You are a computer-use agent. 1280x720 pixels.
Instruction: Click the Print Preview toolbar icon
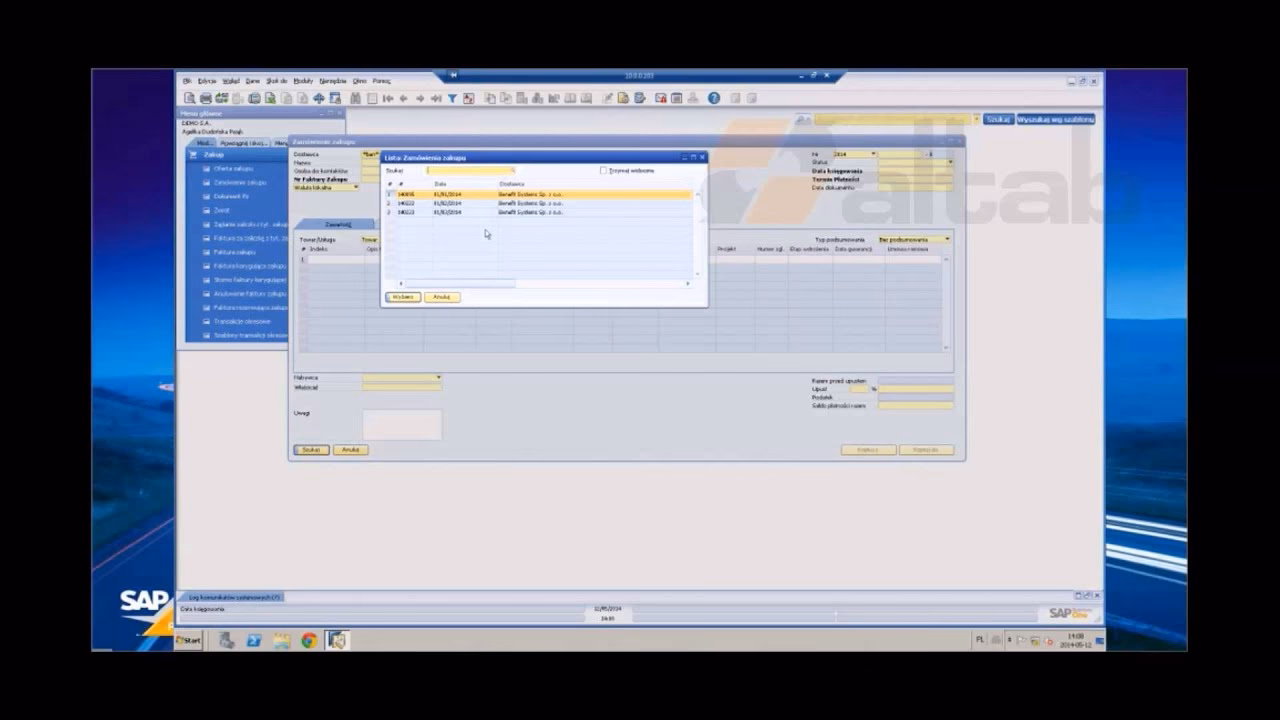(189, 98)
